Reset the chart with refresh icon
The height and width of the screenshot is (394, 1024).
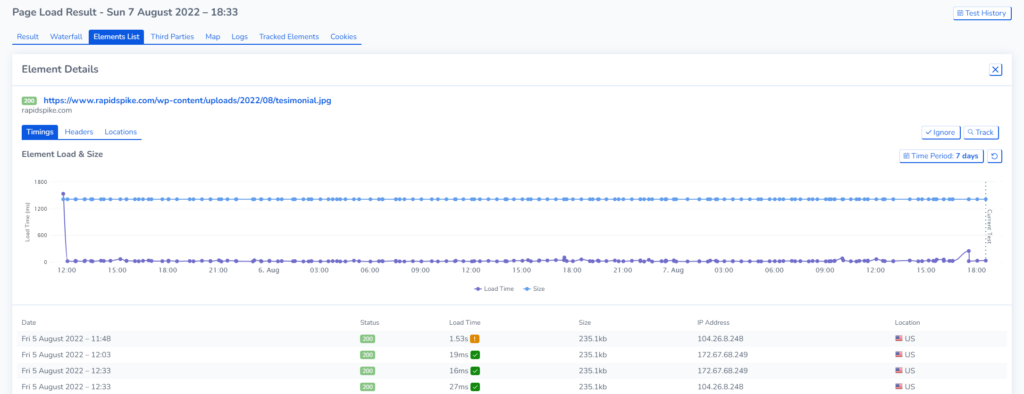[x=995, y=156]
